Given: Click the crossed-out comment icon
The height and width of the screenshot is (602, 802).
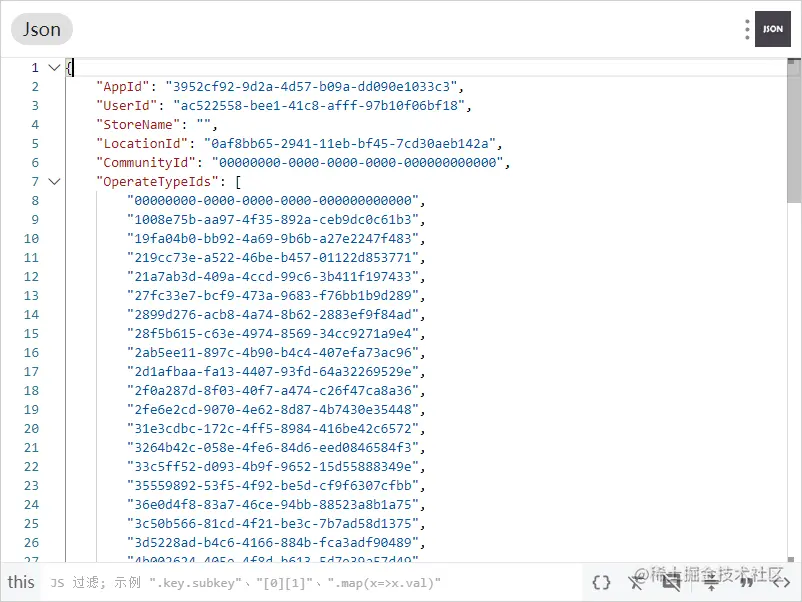Looking at the screenshot, I should (671, 582).
